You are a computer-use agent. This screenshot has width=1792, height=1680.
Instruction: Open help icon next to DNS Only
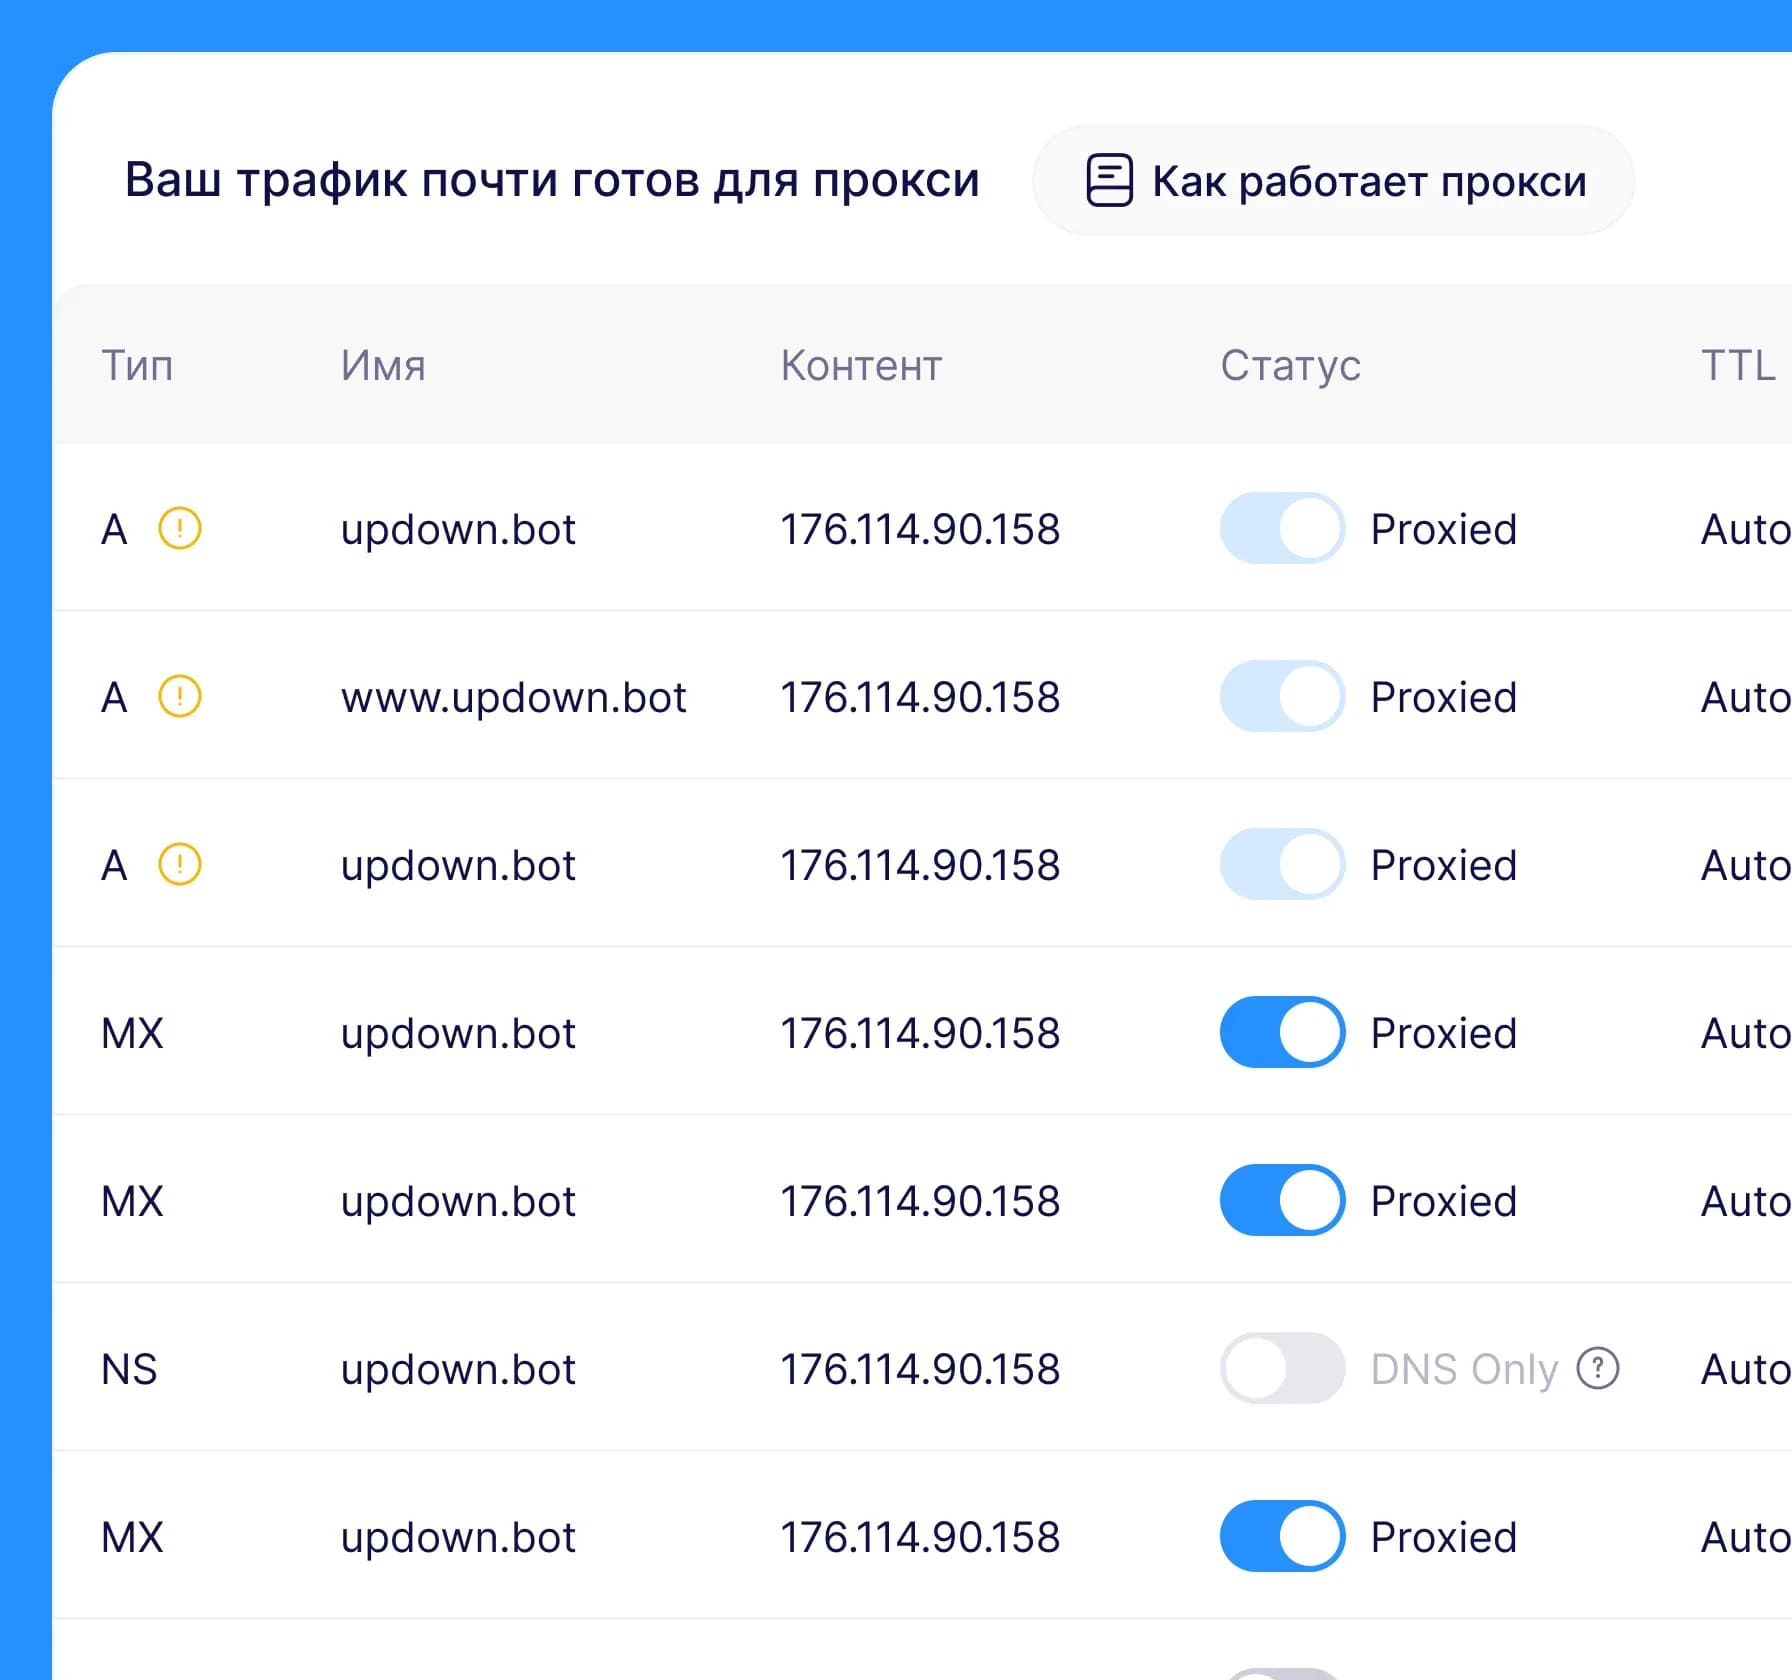pos(1597,1368)
